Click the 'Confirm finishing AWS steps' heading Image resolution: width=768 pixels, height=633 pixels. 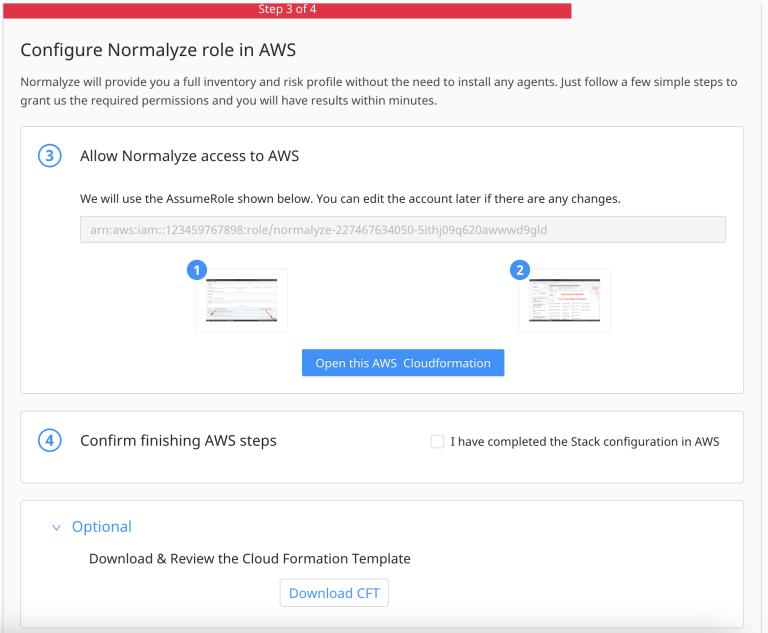pos(178,441)
